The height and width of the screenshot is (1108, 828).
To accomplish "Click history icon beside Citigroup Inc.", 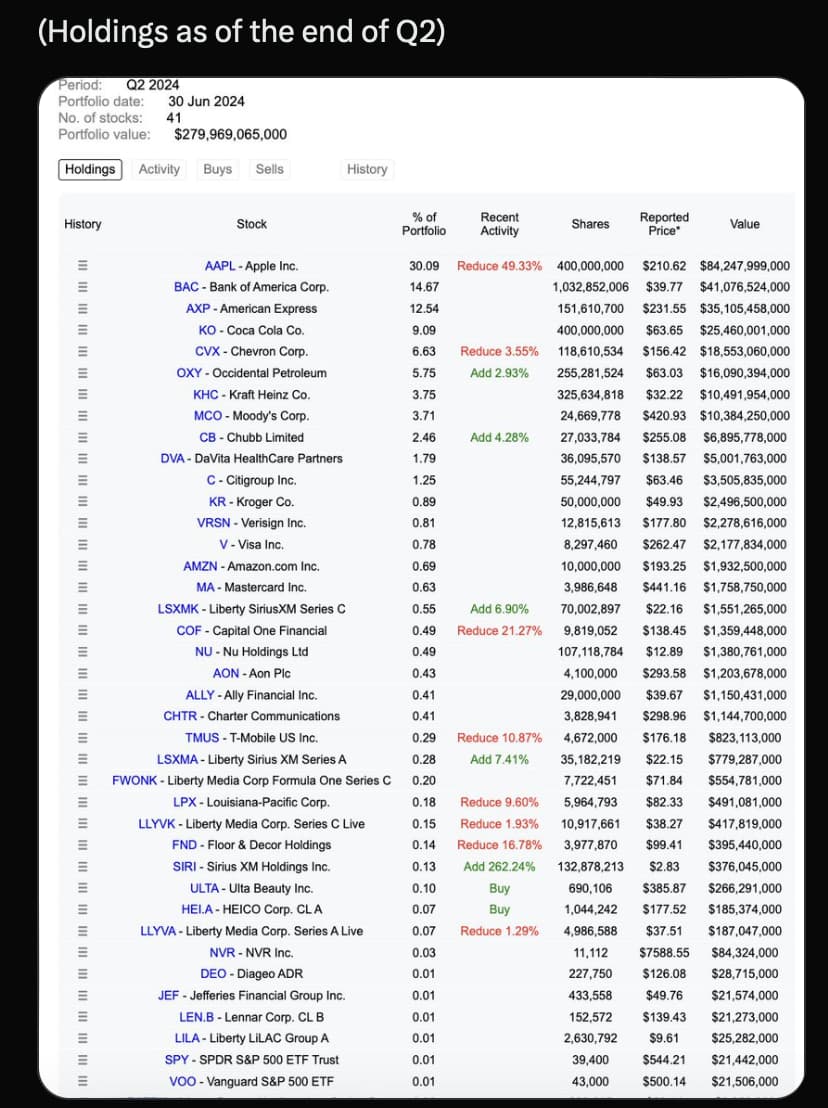I will (x=83, y=480).
